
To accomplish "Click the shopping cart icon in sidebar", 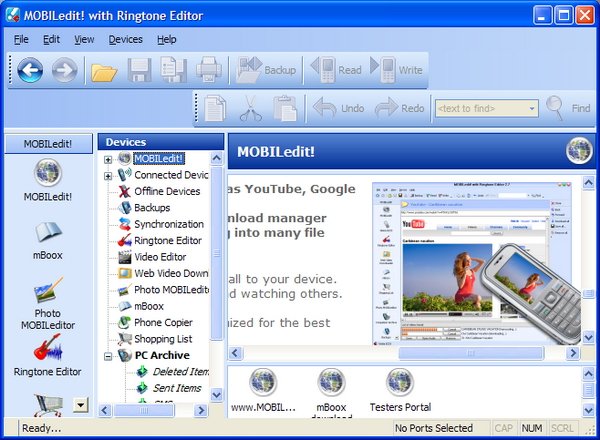I will point(48,405).
